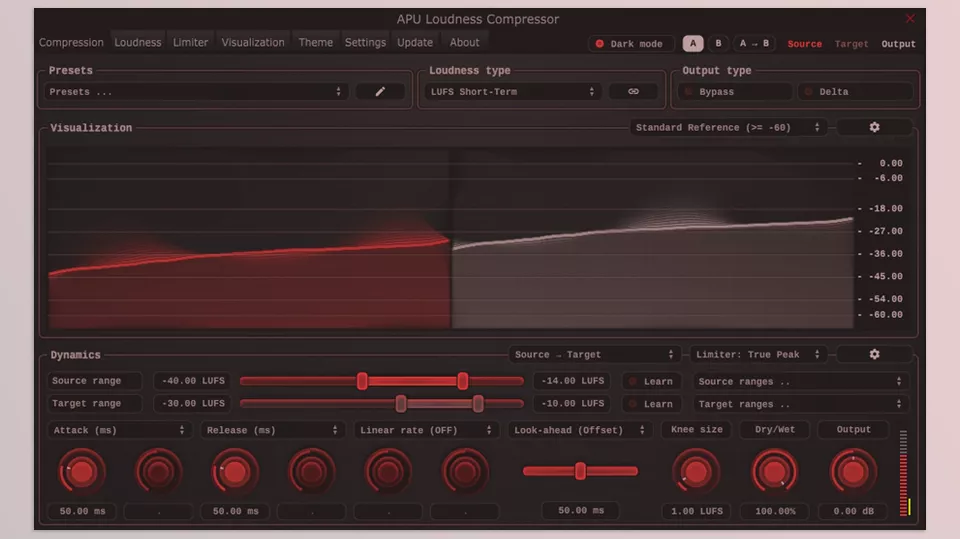Click the pencil edit presets icon
Viewport: 960px width, 539px height.
click(380, 92)
